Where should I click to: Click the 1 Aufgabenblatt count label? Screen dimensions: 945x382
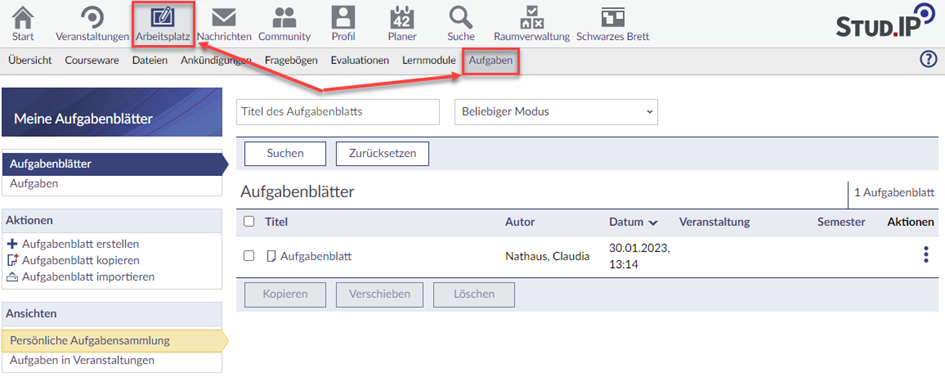coord(894,193)
